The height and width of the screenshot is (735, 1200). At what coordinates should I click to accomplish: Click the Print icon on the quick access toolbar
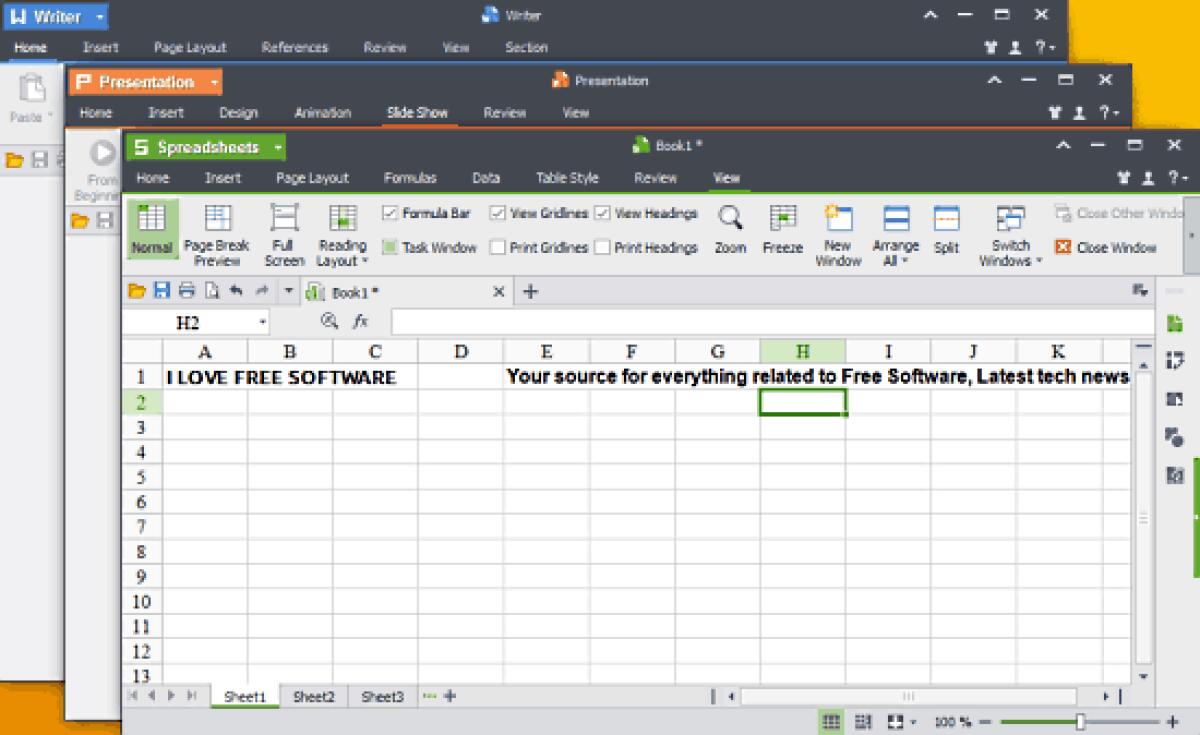[186, 292]
